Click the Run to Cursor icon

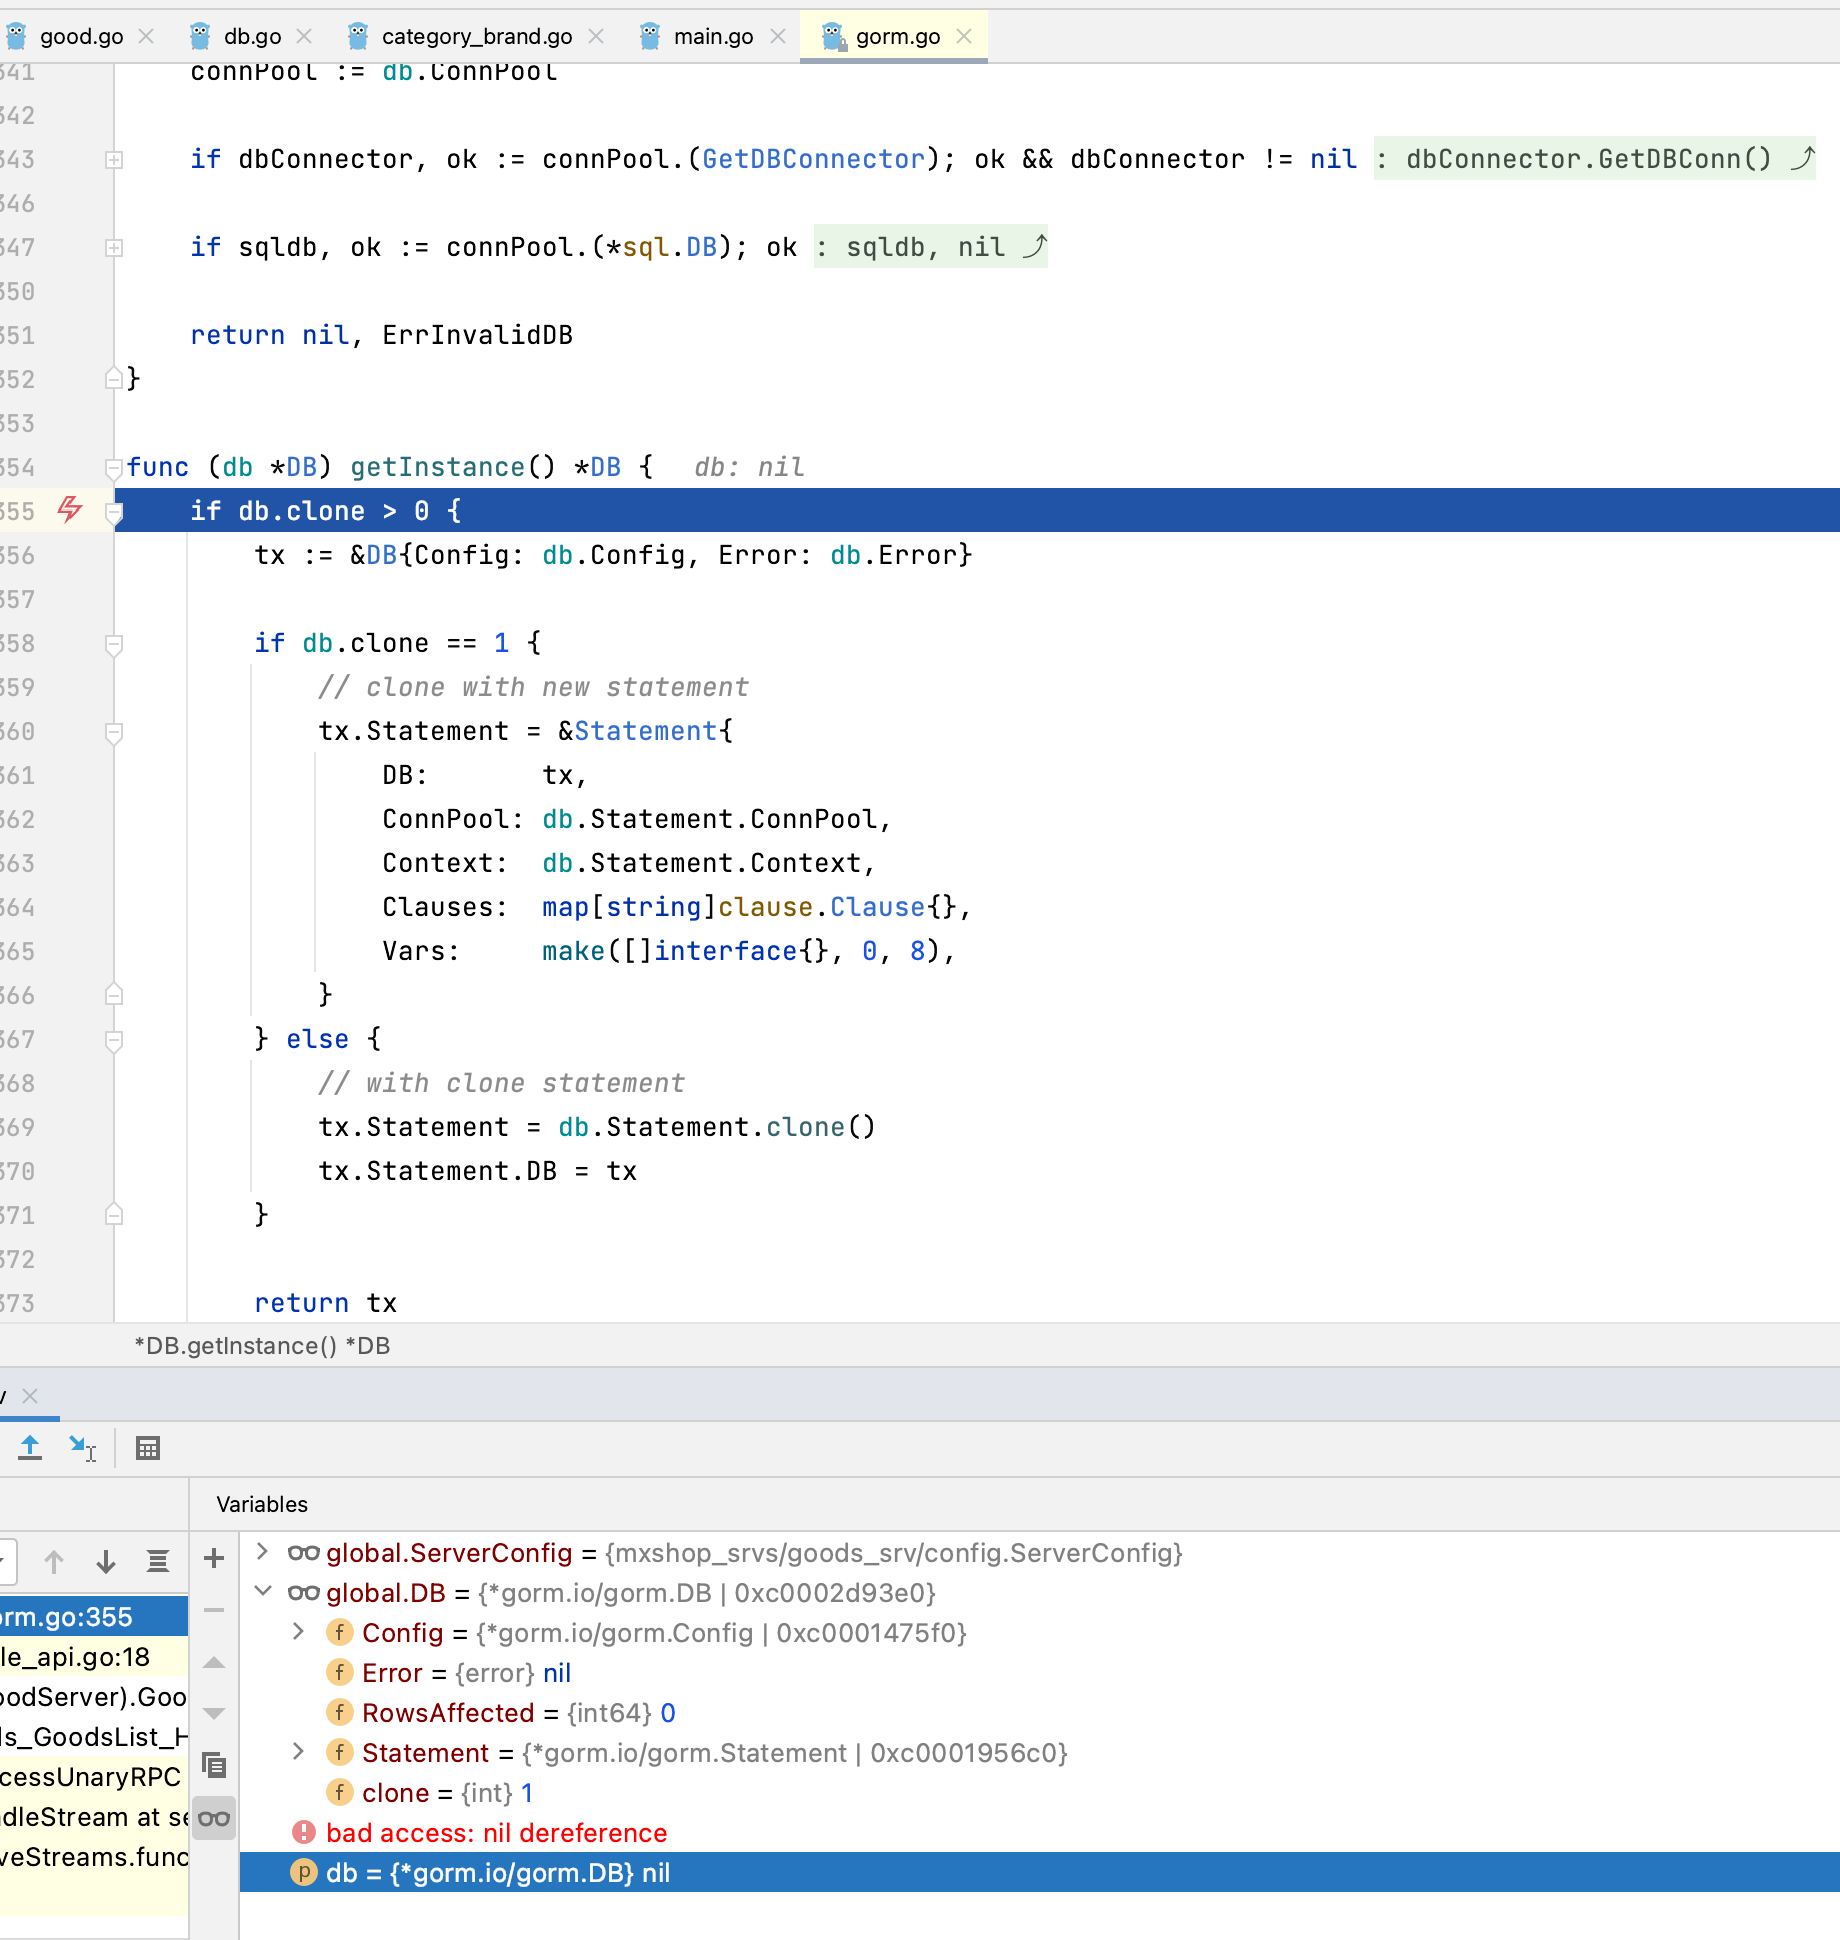(x=82, y=1447)
